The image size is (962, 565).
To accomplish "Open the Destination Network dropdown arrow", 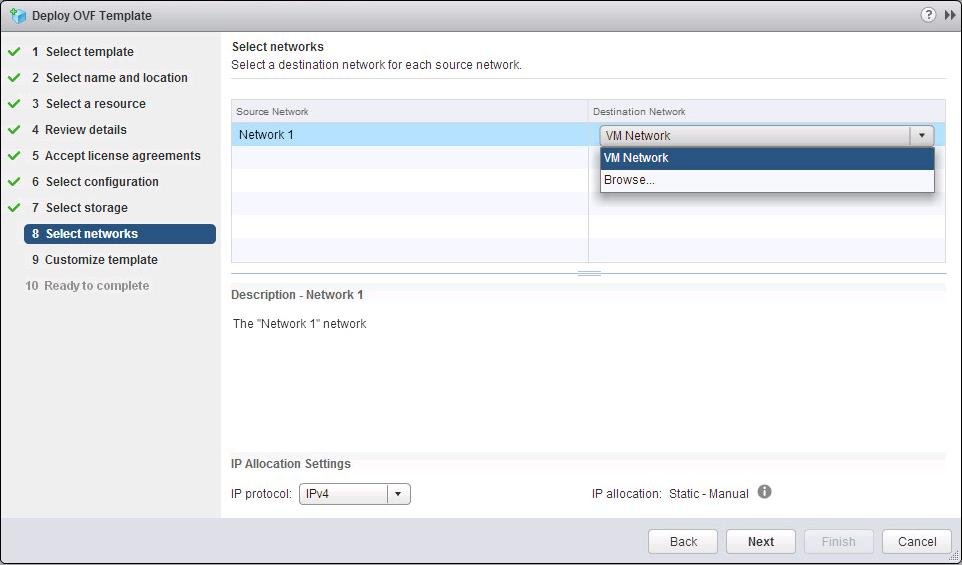I will 921,136.
